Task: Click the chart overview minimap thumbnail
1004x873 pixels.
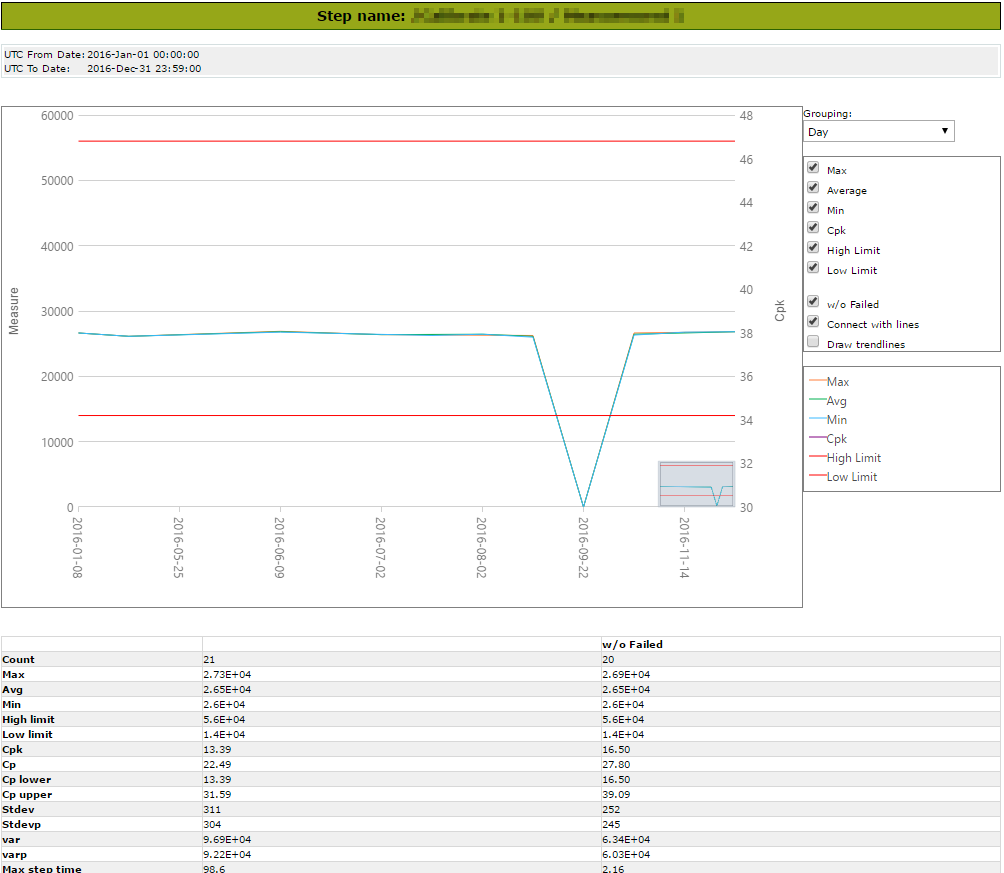Action: coord(696,484)
